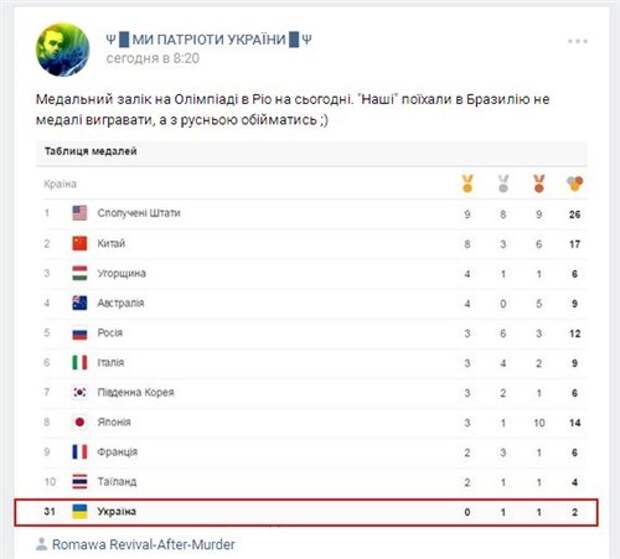Click the Країна column header
620x559 pixels.
click(60, 184)
